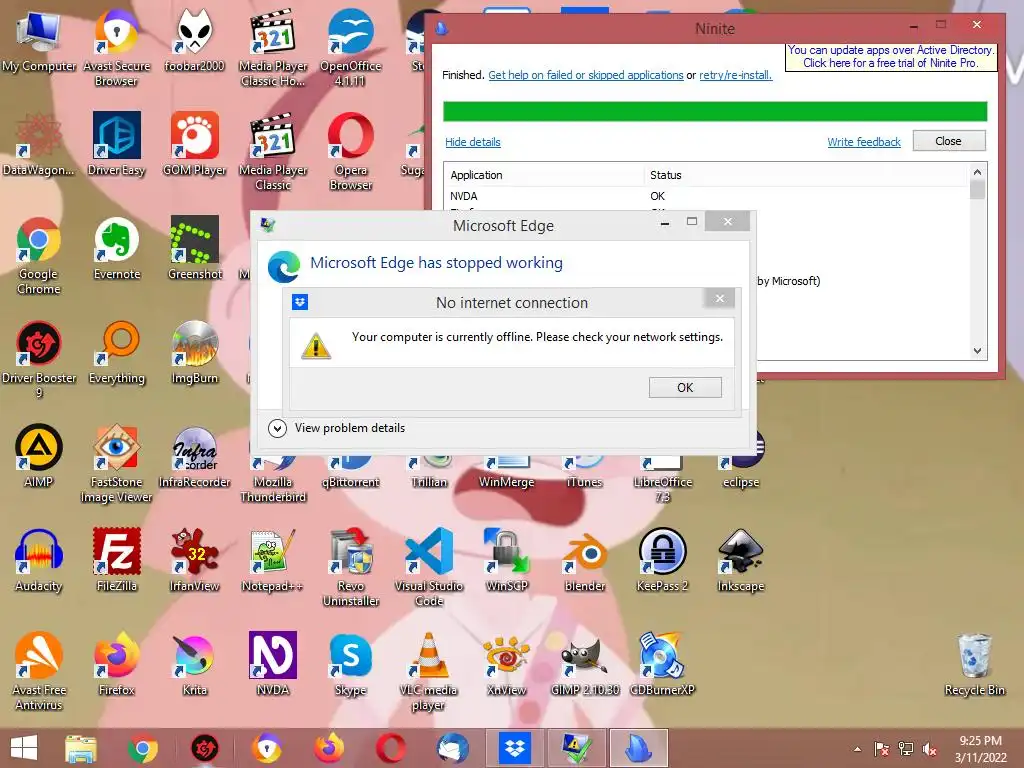Select the NVDA row in Ninite list
The width and height of the screenshot is (1024, 768).
[707, 196]
